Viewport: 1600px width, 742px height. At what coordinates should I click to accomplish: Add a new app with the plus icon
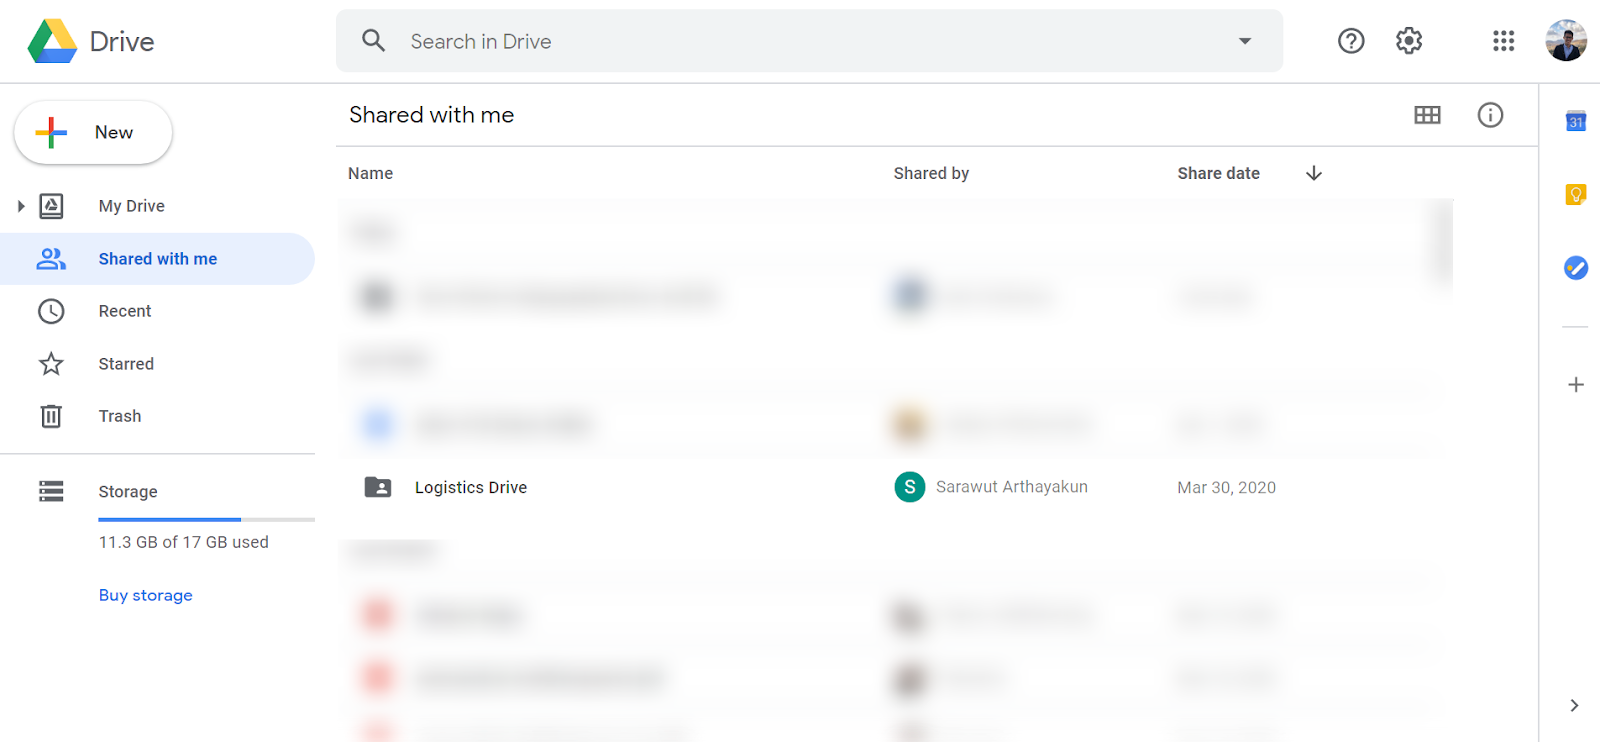(1574, 384)
